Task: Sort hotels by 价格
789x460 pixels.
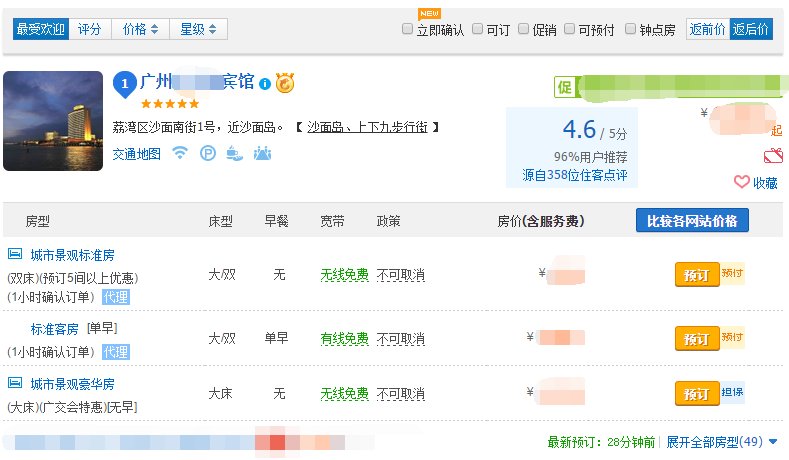Action: click(x=140, y=29)
